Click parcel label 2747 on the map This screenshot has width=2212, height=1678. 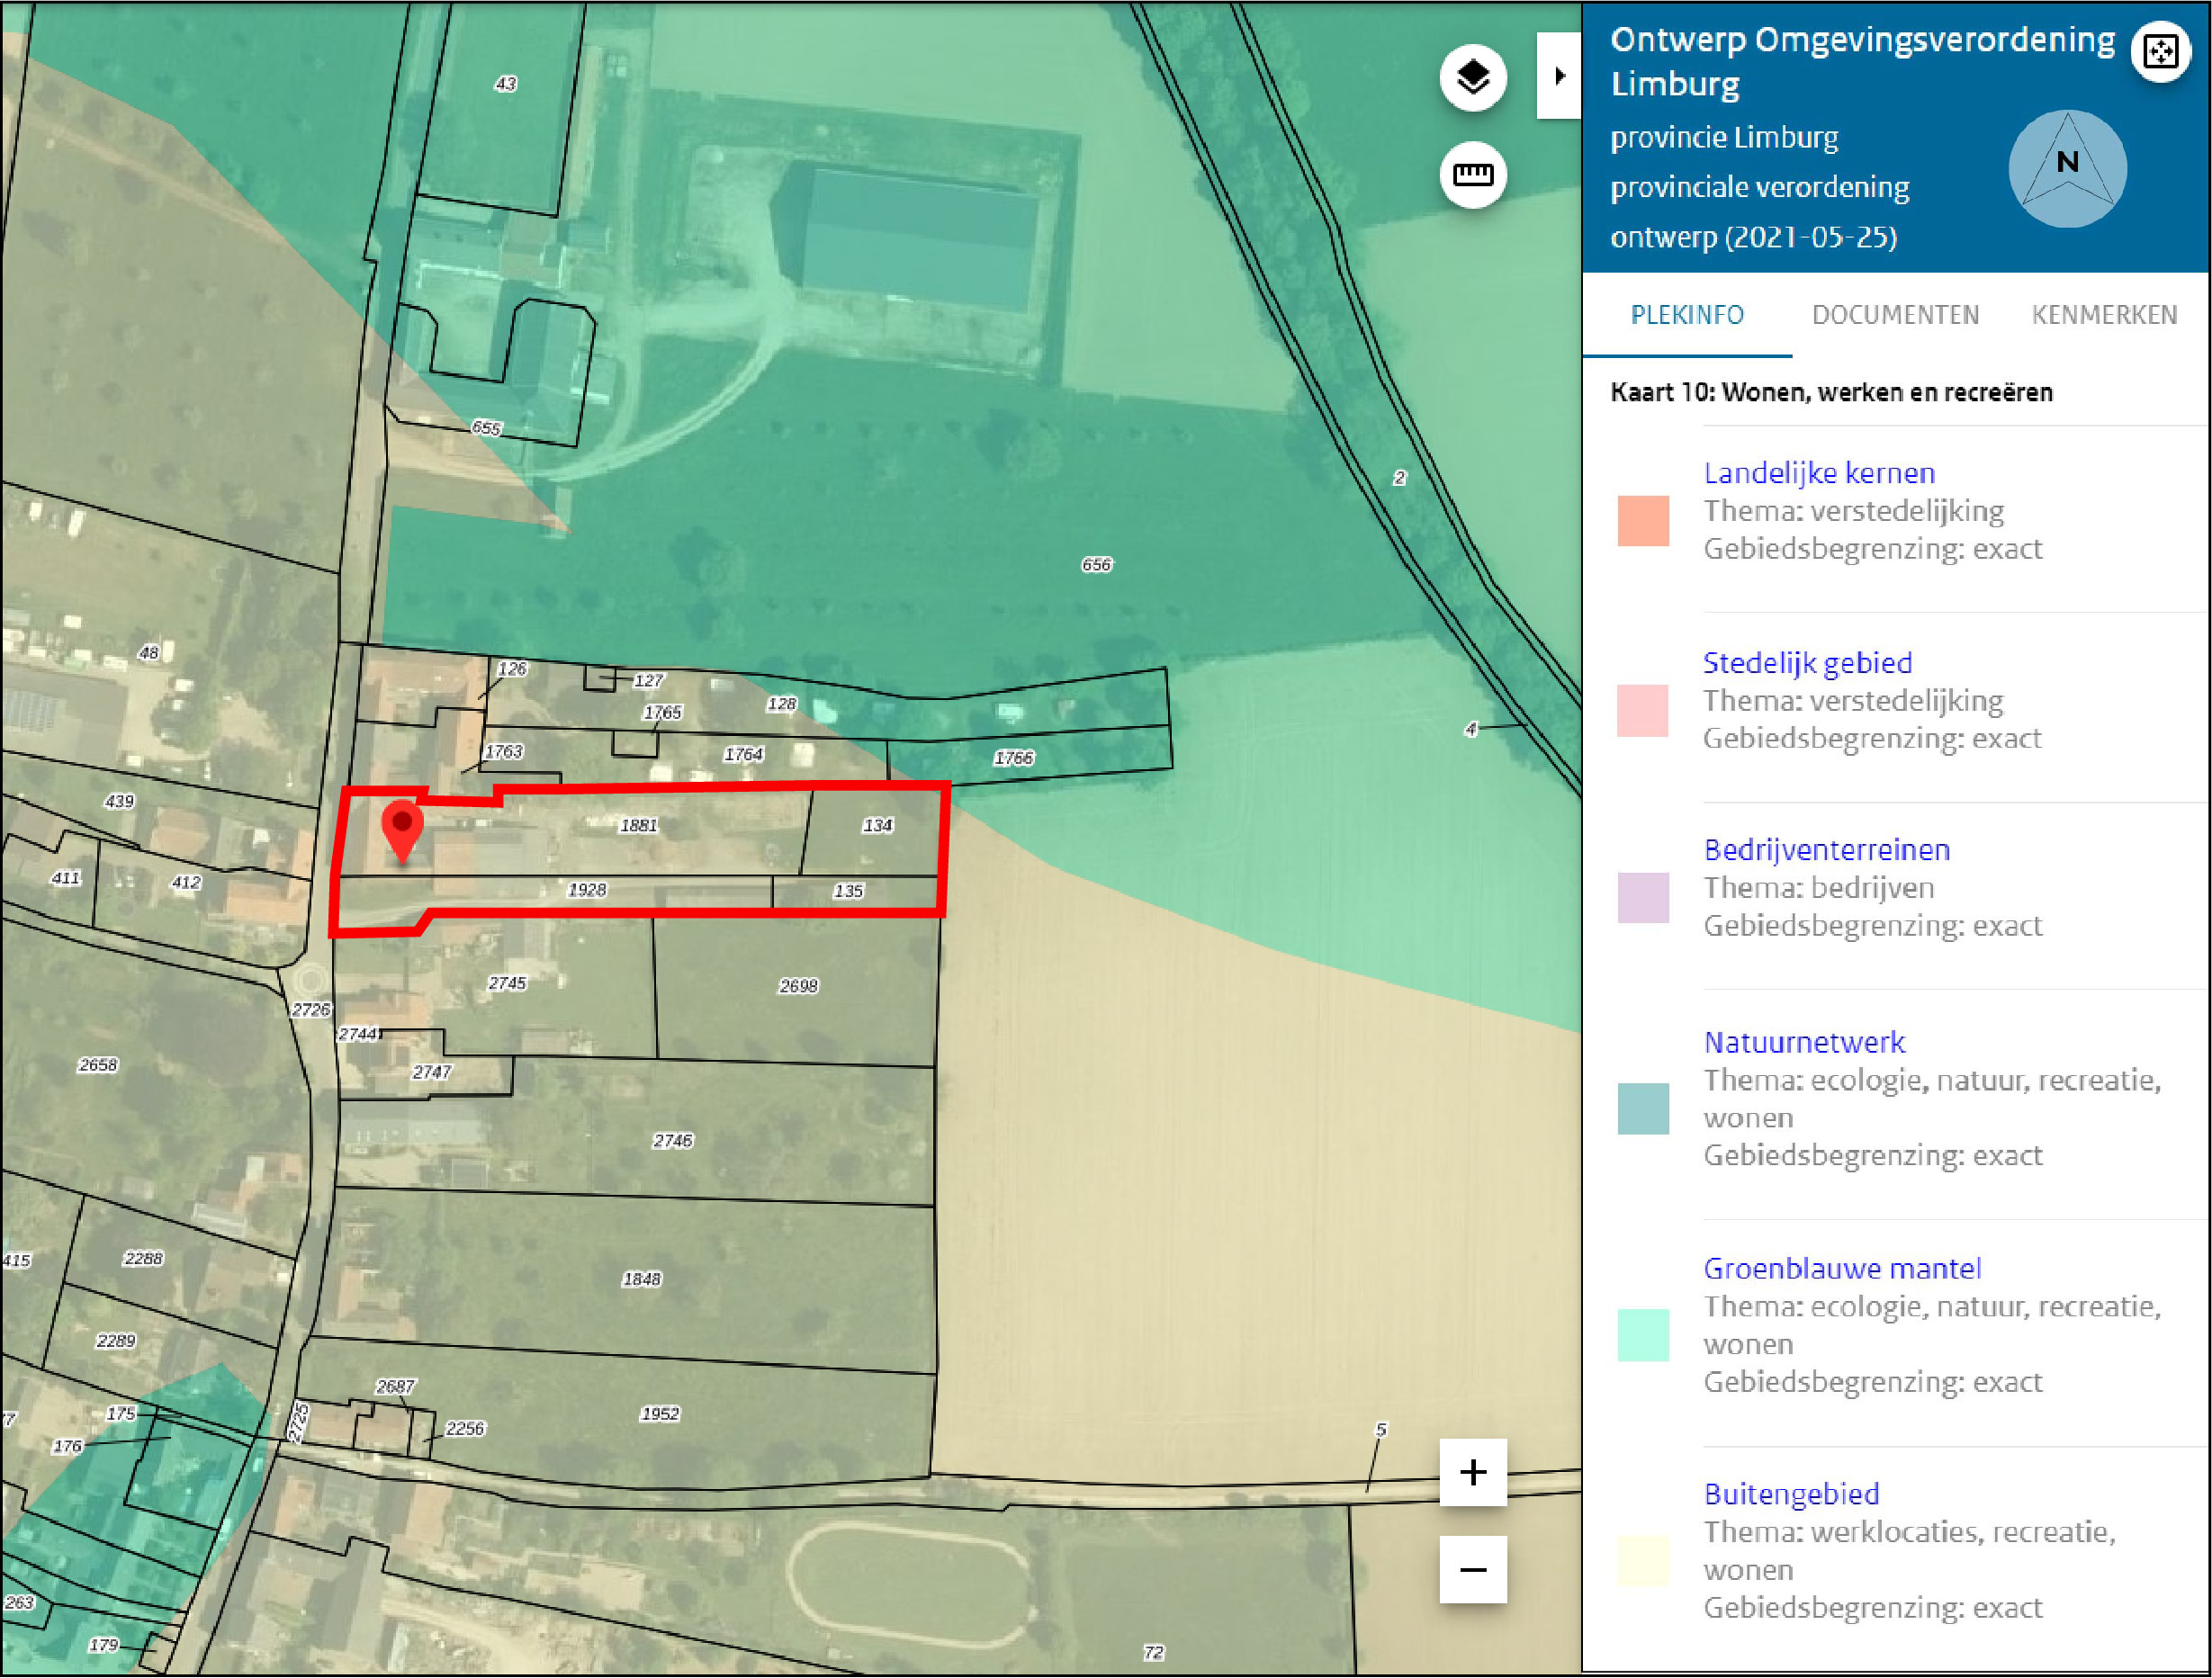tap(431, 1071)
